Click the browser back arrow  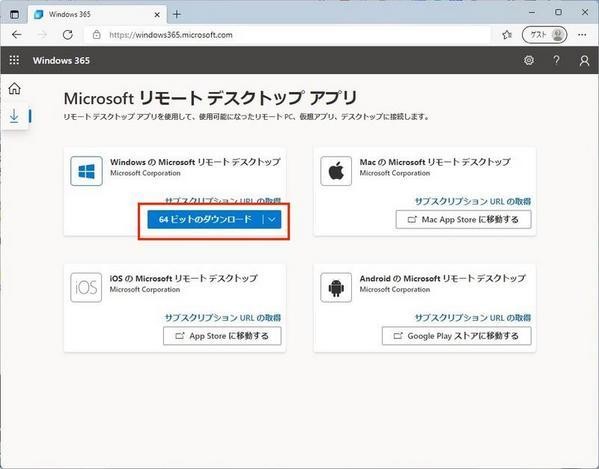click(16, 35)
